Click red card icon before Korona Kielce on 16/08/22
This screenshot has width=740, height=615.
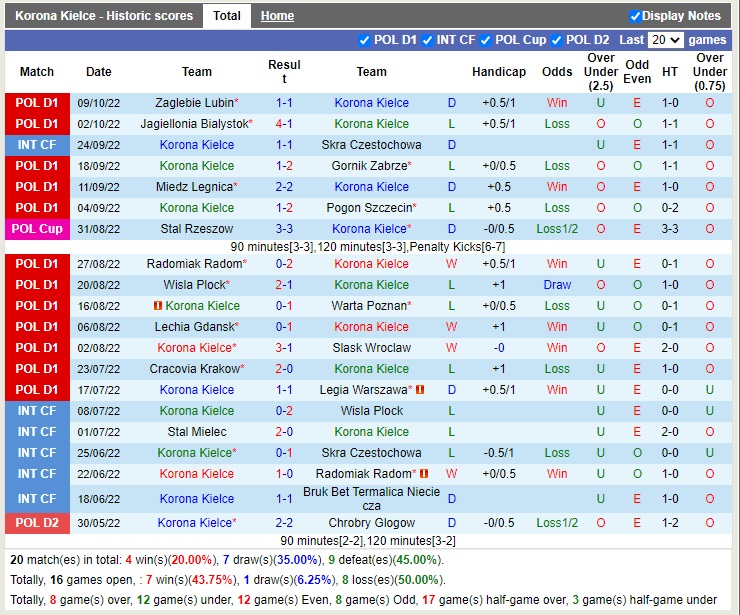pyautogui.click(x=158, y=306)
